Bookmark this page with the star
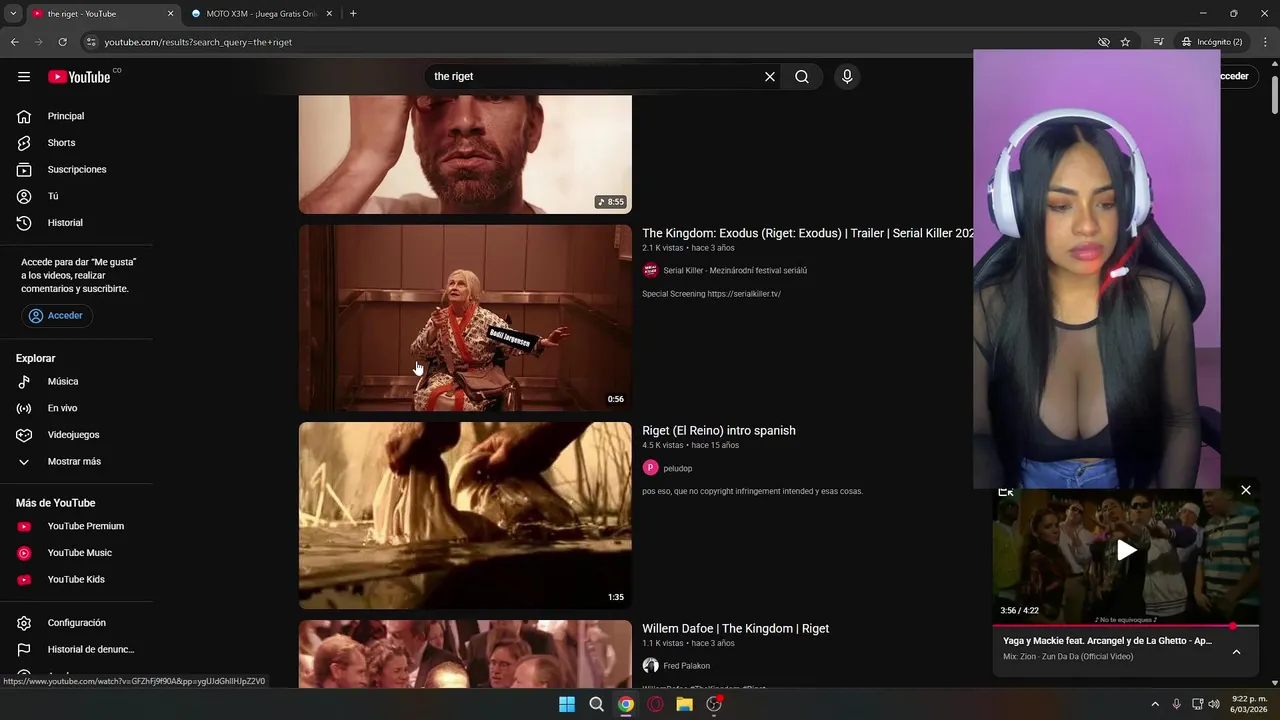This screenshot has height=720, width=1280. (x=1125, y=42)
